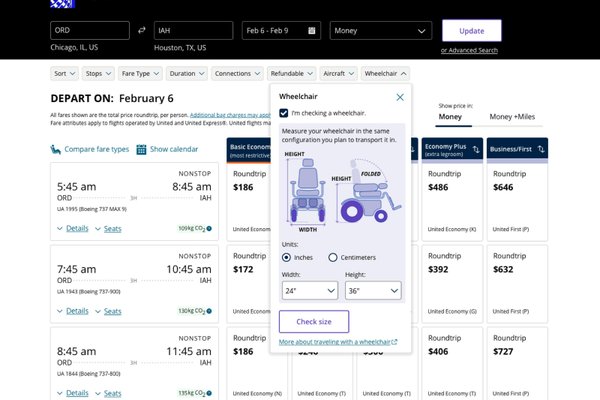Click the CO2 info icon for 7:45 am flight
The height and width of the screenshot is (400, 600).
pos(209,311)
